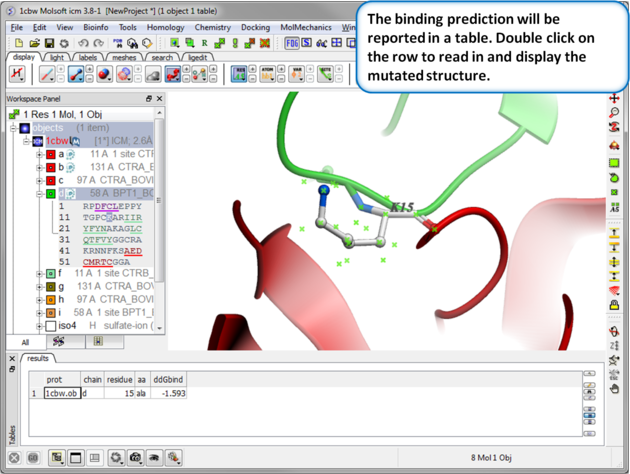Click the red chain c color square
The width and height of the screenshot is (630, 474).
pyautogui.click(x=51, y=181)
